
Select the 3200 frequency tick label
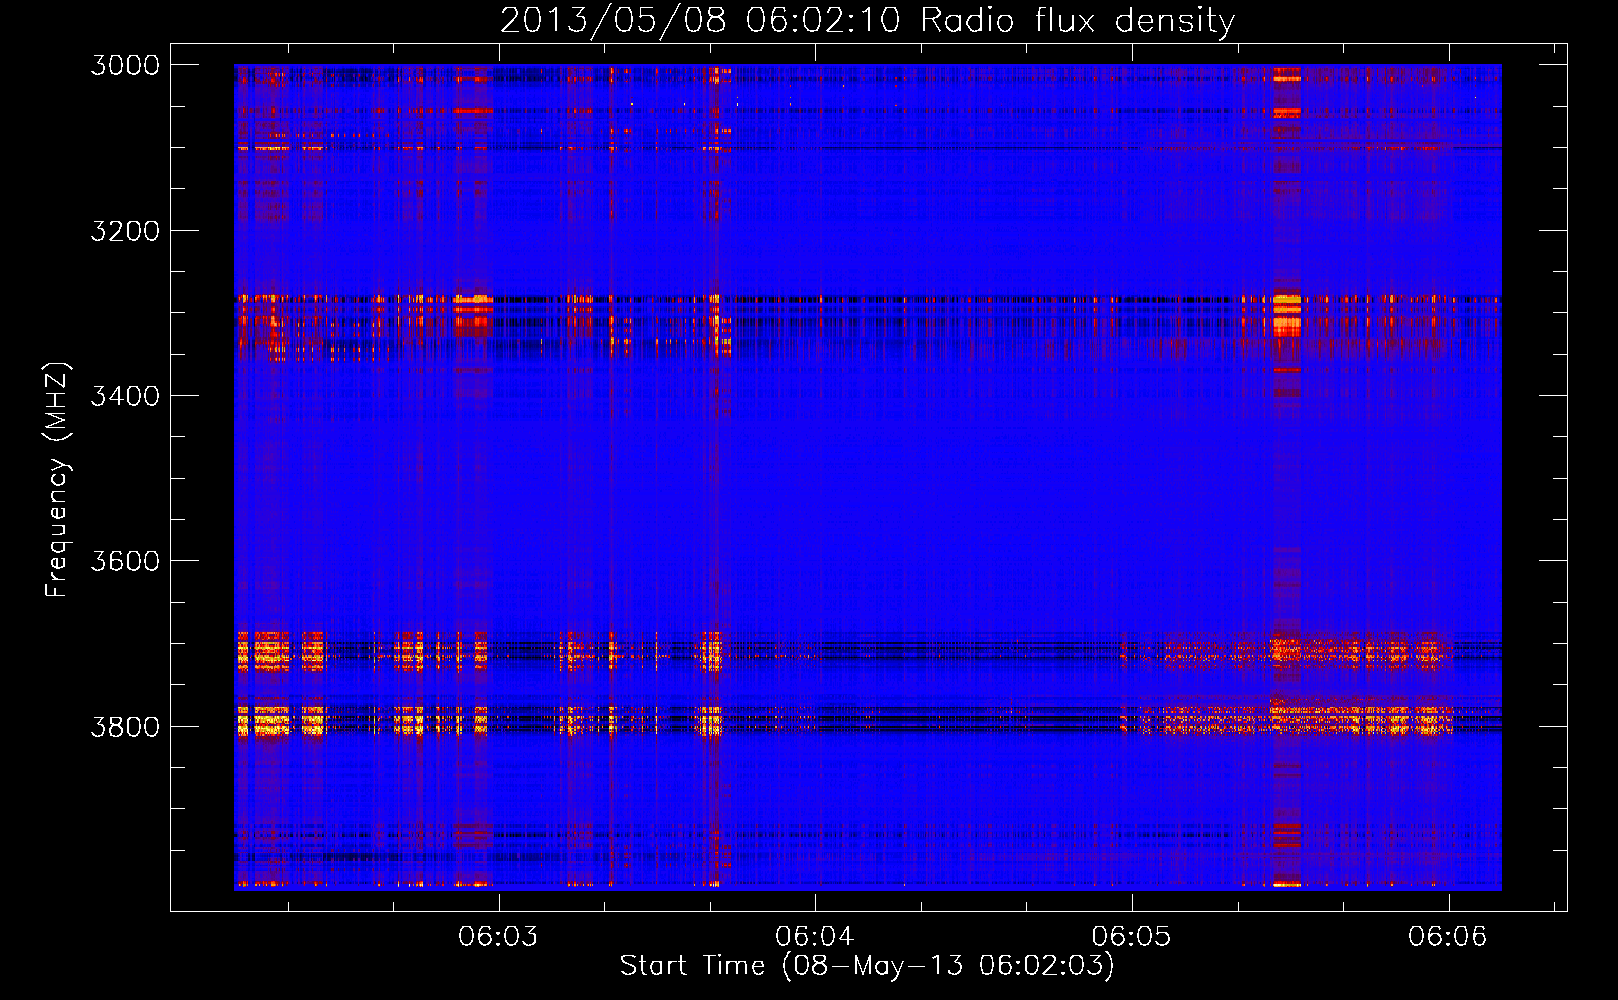(x=125, y=231)
